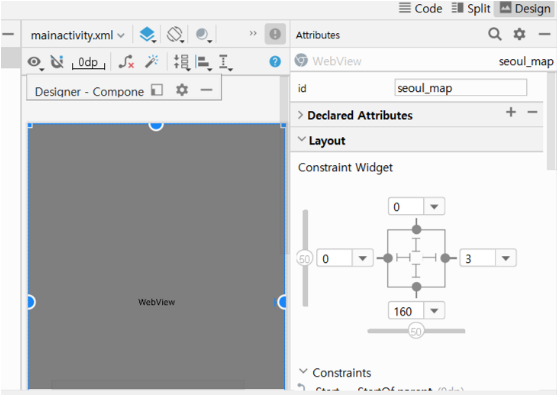Click the top constraint anchor dot
This screenshot has width=557, height=395.
tap(416, 229)
